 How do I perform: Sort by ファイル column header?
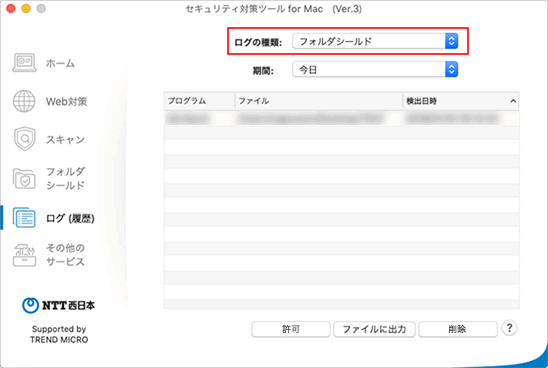click(x=319, y=101)
